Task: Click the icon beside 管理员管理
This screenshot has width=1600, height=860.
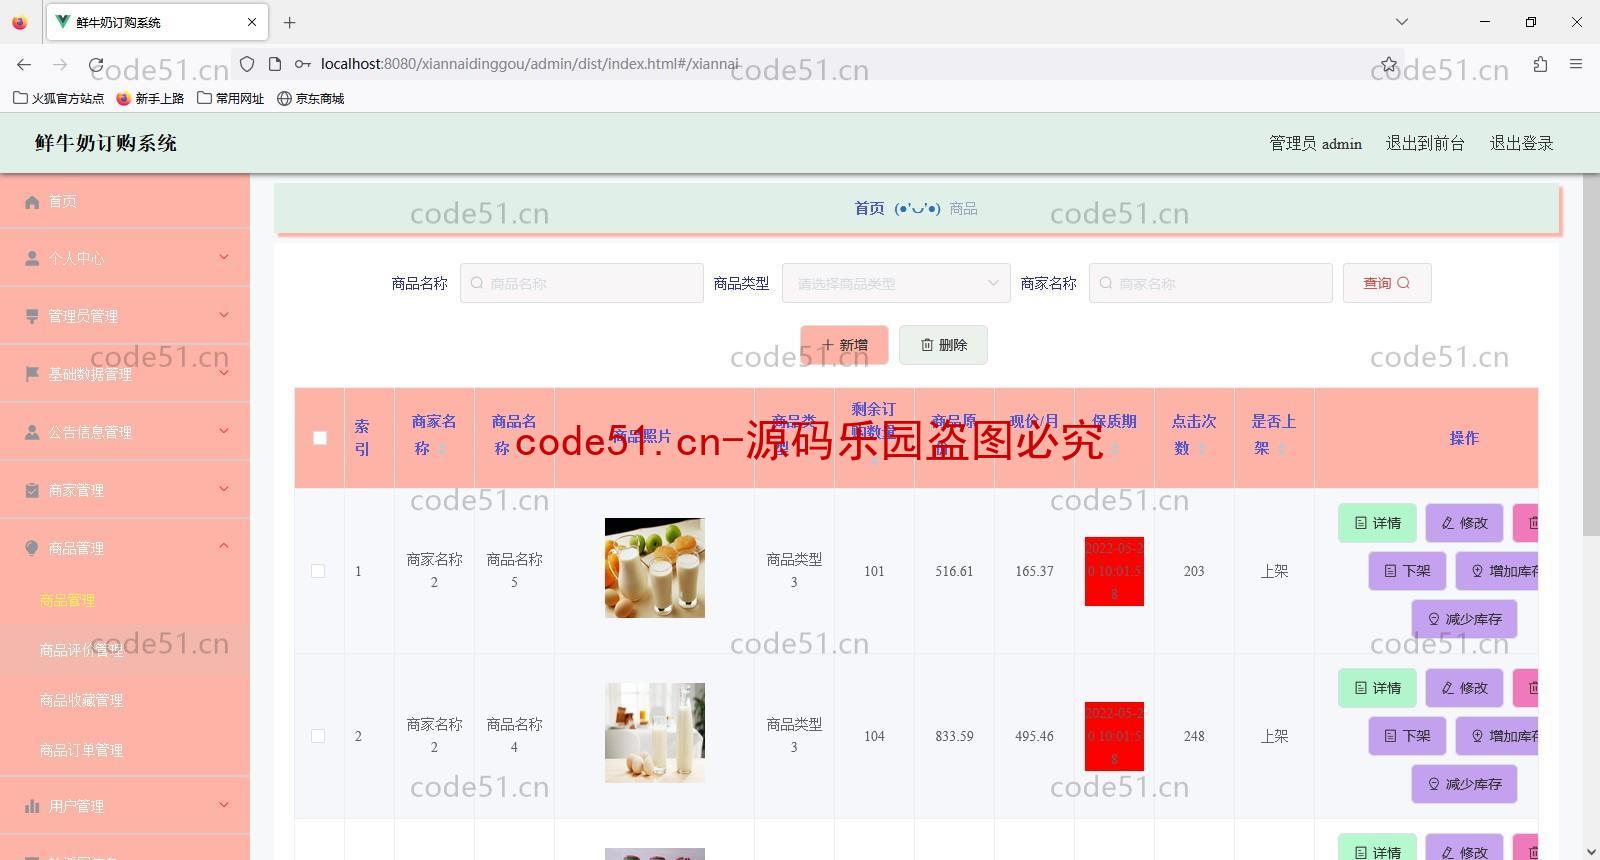Action: pyautogui.click(x=32, y=316)
